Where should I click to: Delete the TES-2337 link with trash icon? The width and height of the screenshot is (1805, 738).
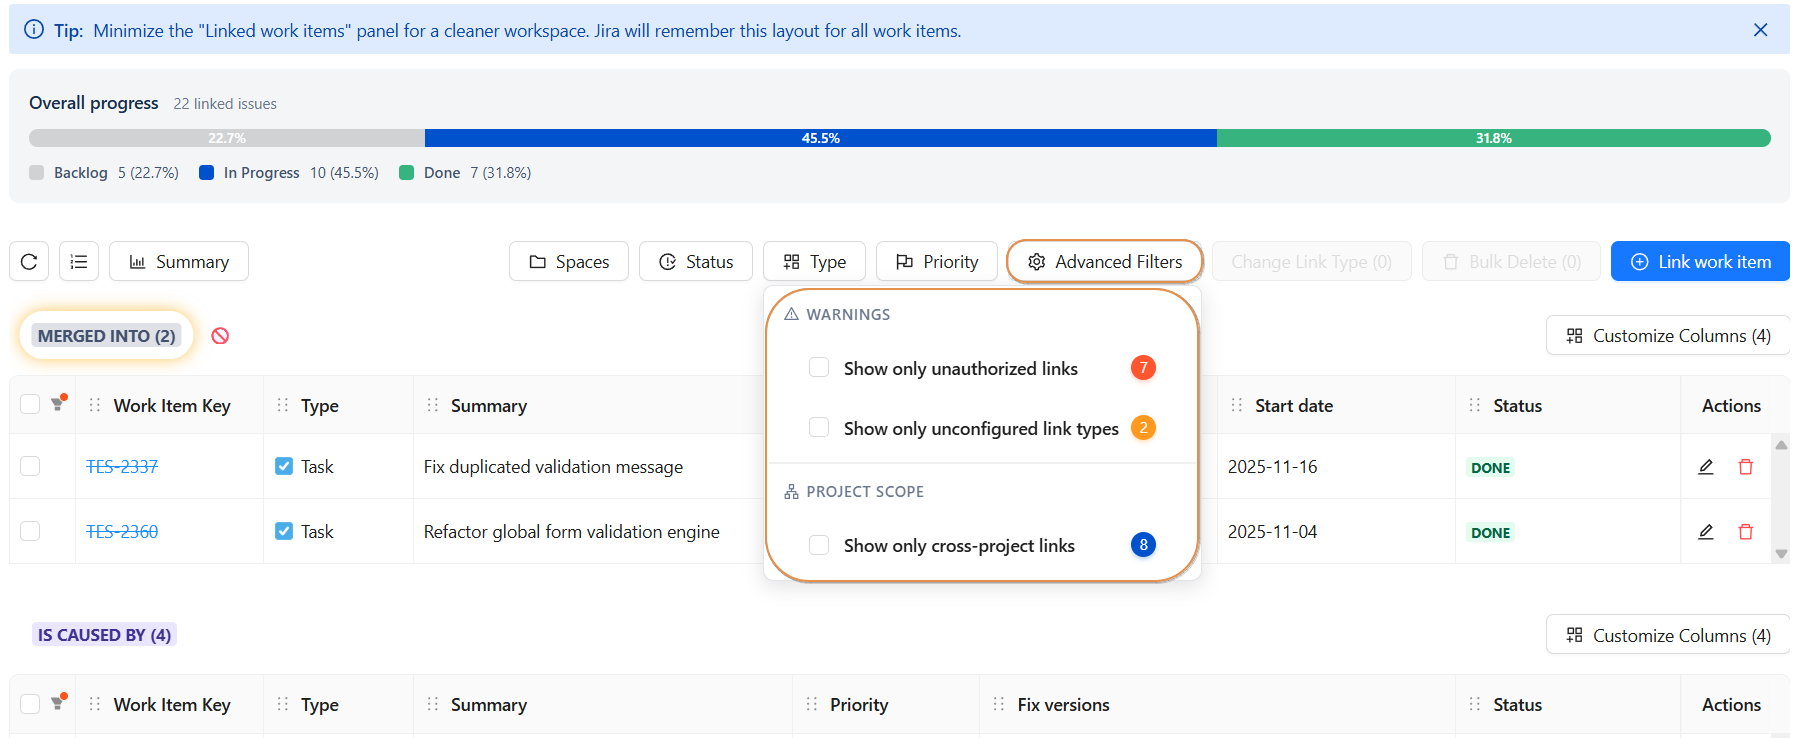(1746, 467)
